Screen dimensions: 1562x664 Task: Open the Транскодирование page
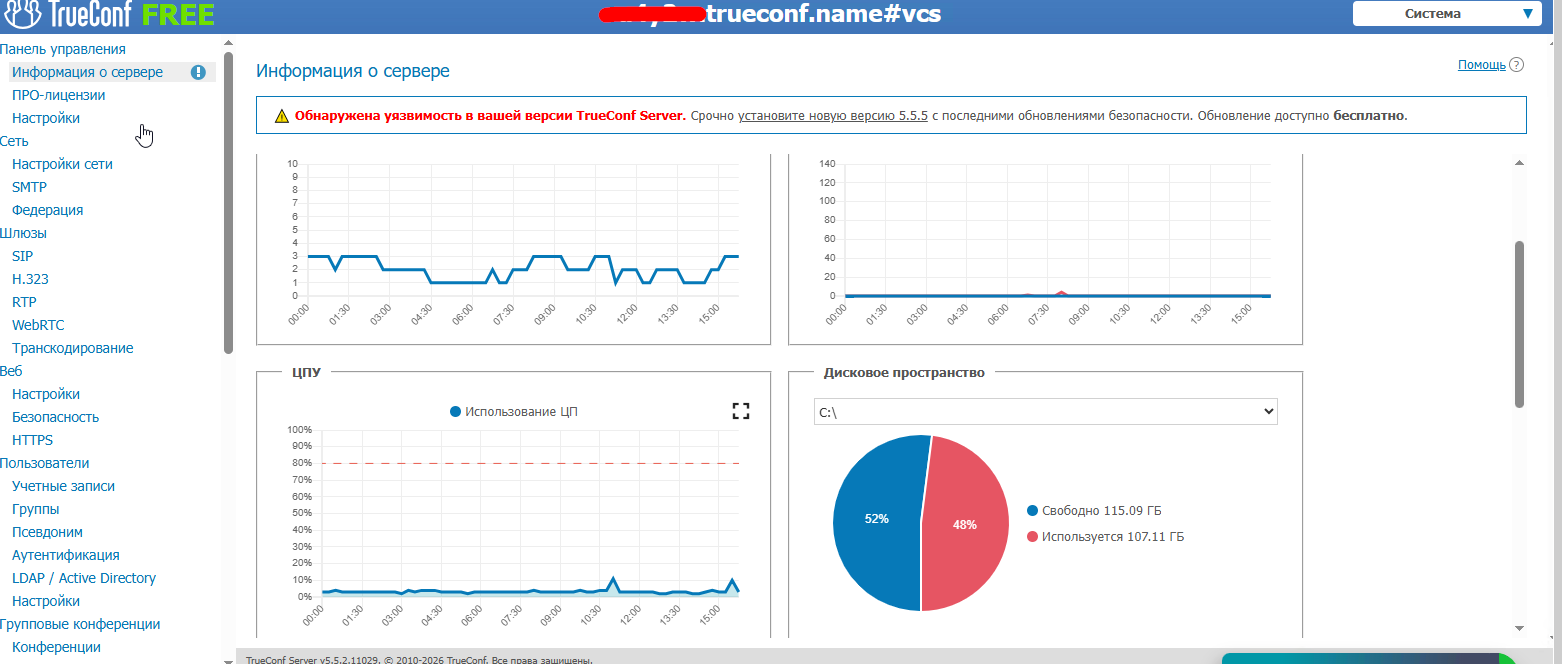[x=72, y=348]
